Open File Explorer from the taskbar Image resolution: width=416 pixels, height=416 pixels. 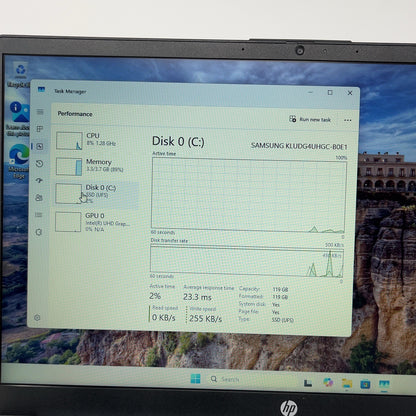347,383
